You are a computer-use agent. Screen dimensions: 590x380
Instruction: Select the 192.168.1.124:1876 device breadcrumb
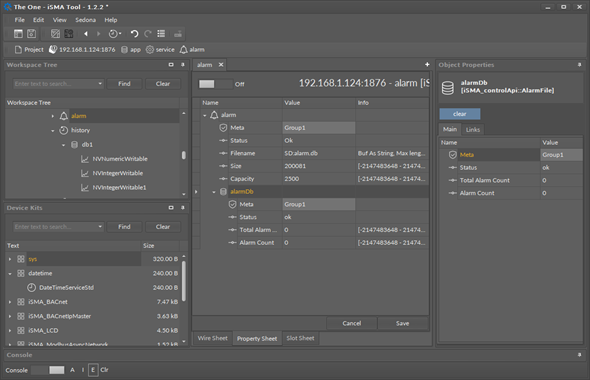[x=82, y=50]
